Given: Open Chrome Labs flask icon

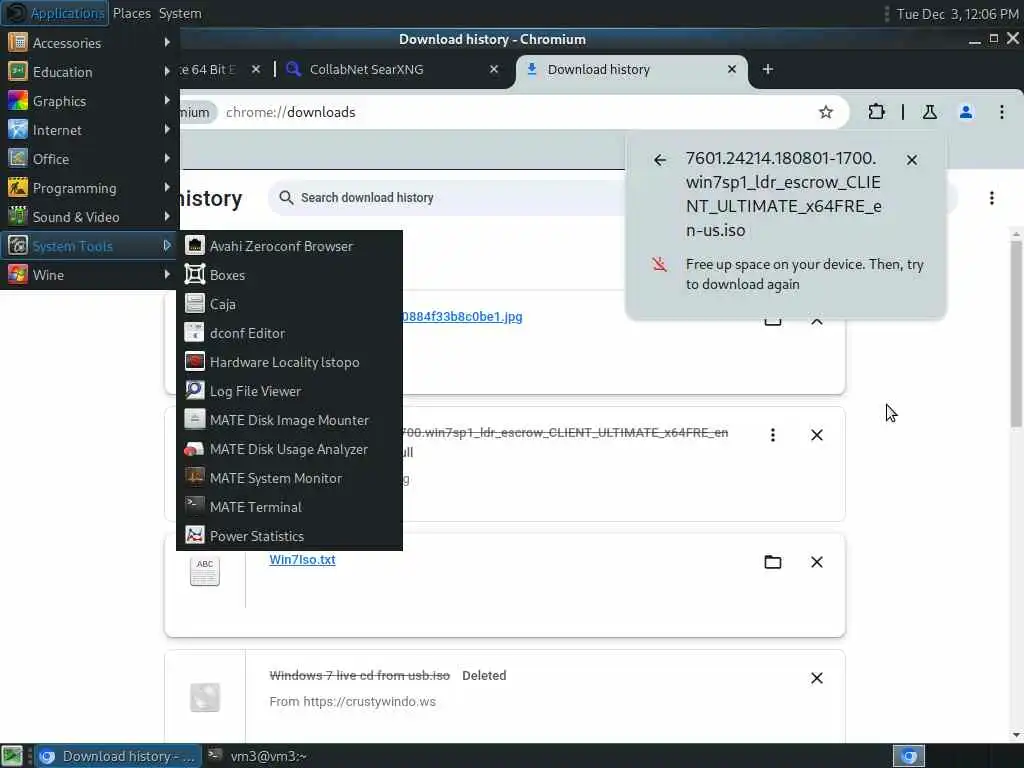Looking at the screenshot, I should [x=930, y=112].
